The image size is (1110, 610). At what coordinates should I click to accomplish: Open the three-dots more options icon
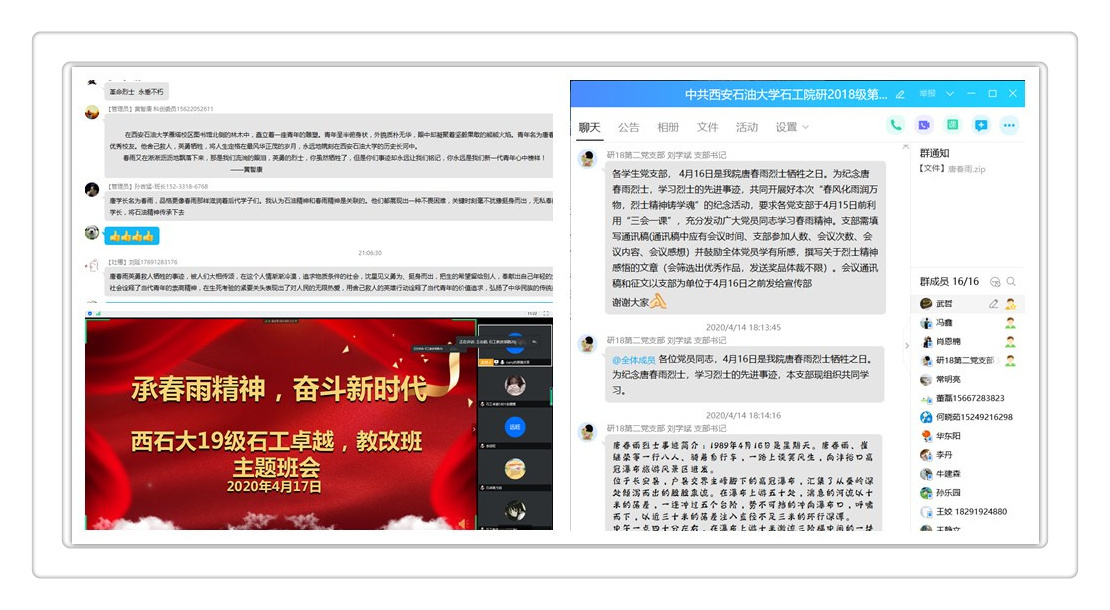click(1009, 125)
